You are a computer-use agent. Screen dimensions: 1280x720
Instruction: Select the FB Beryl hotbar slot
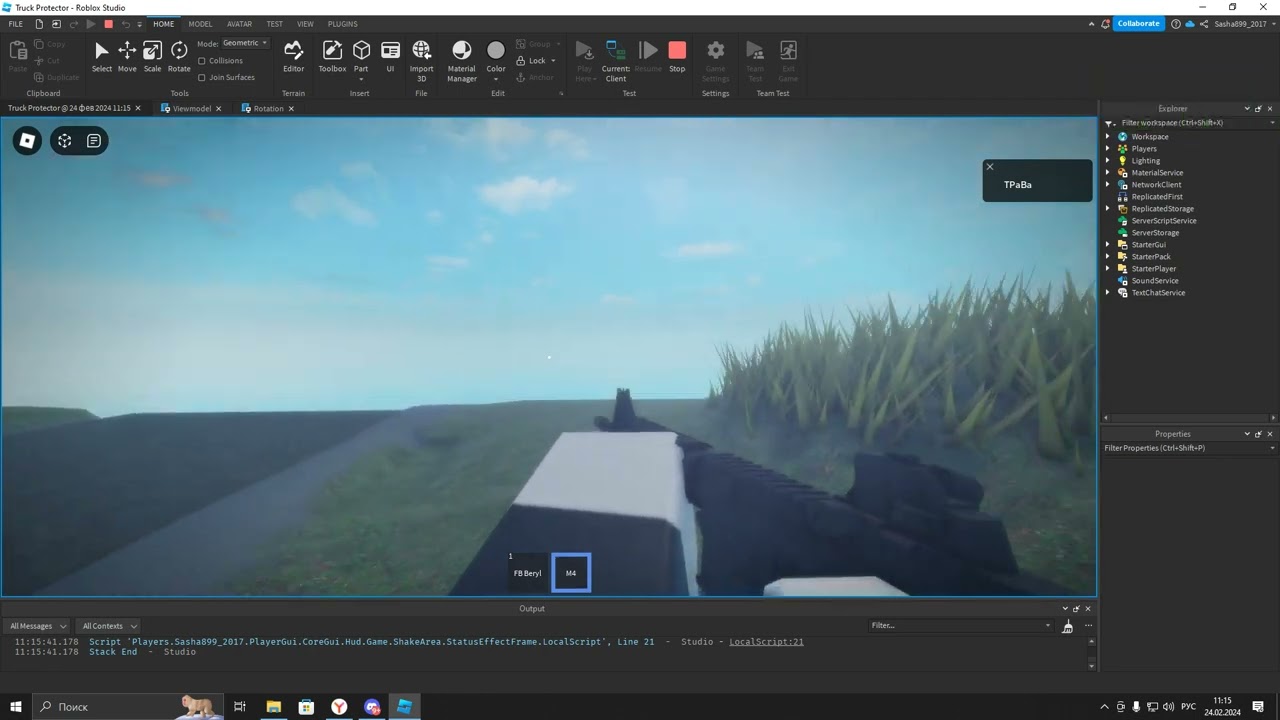pyautogui.click(x=527, y=573)
